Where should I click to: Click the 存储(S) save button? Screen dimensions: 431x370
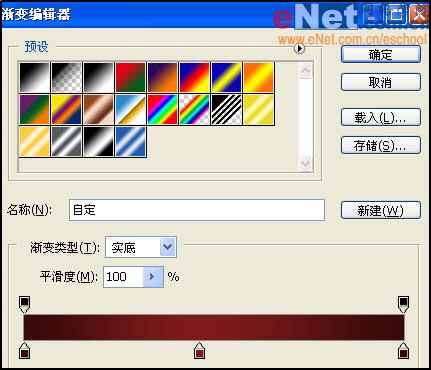tap(381, 145)
